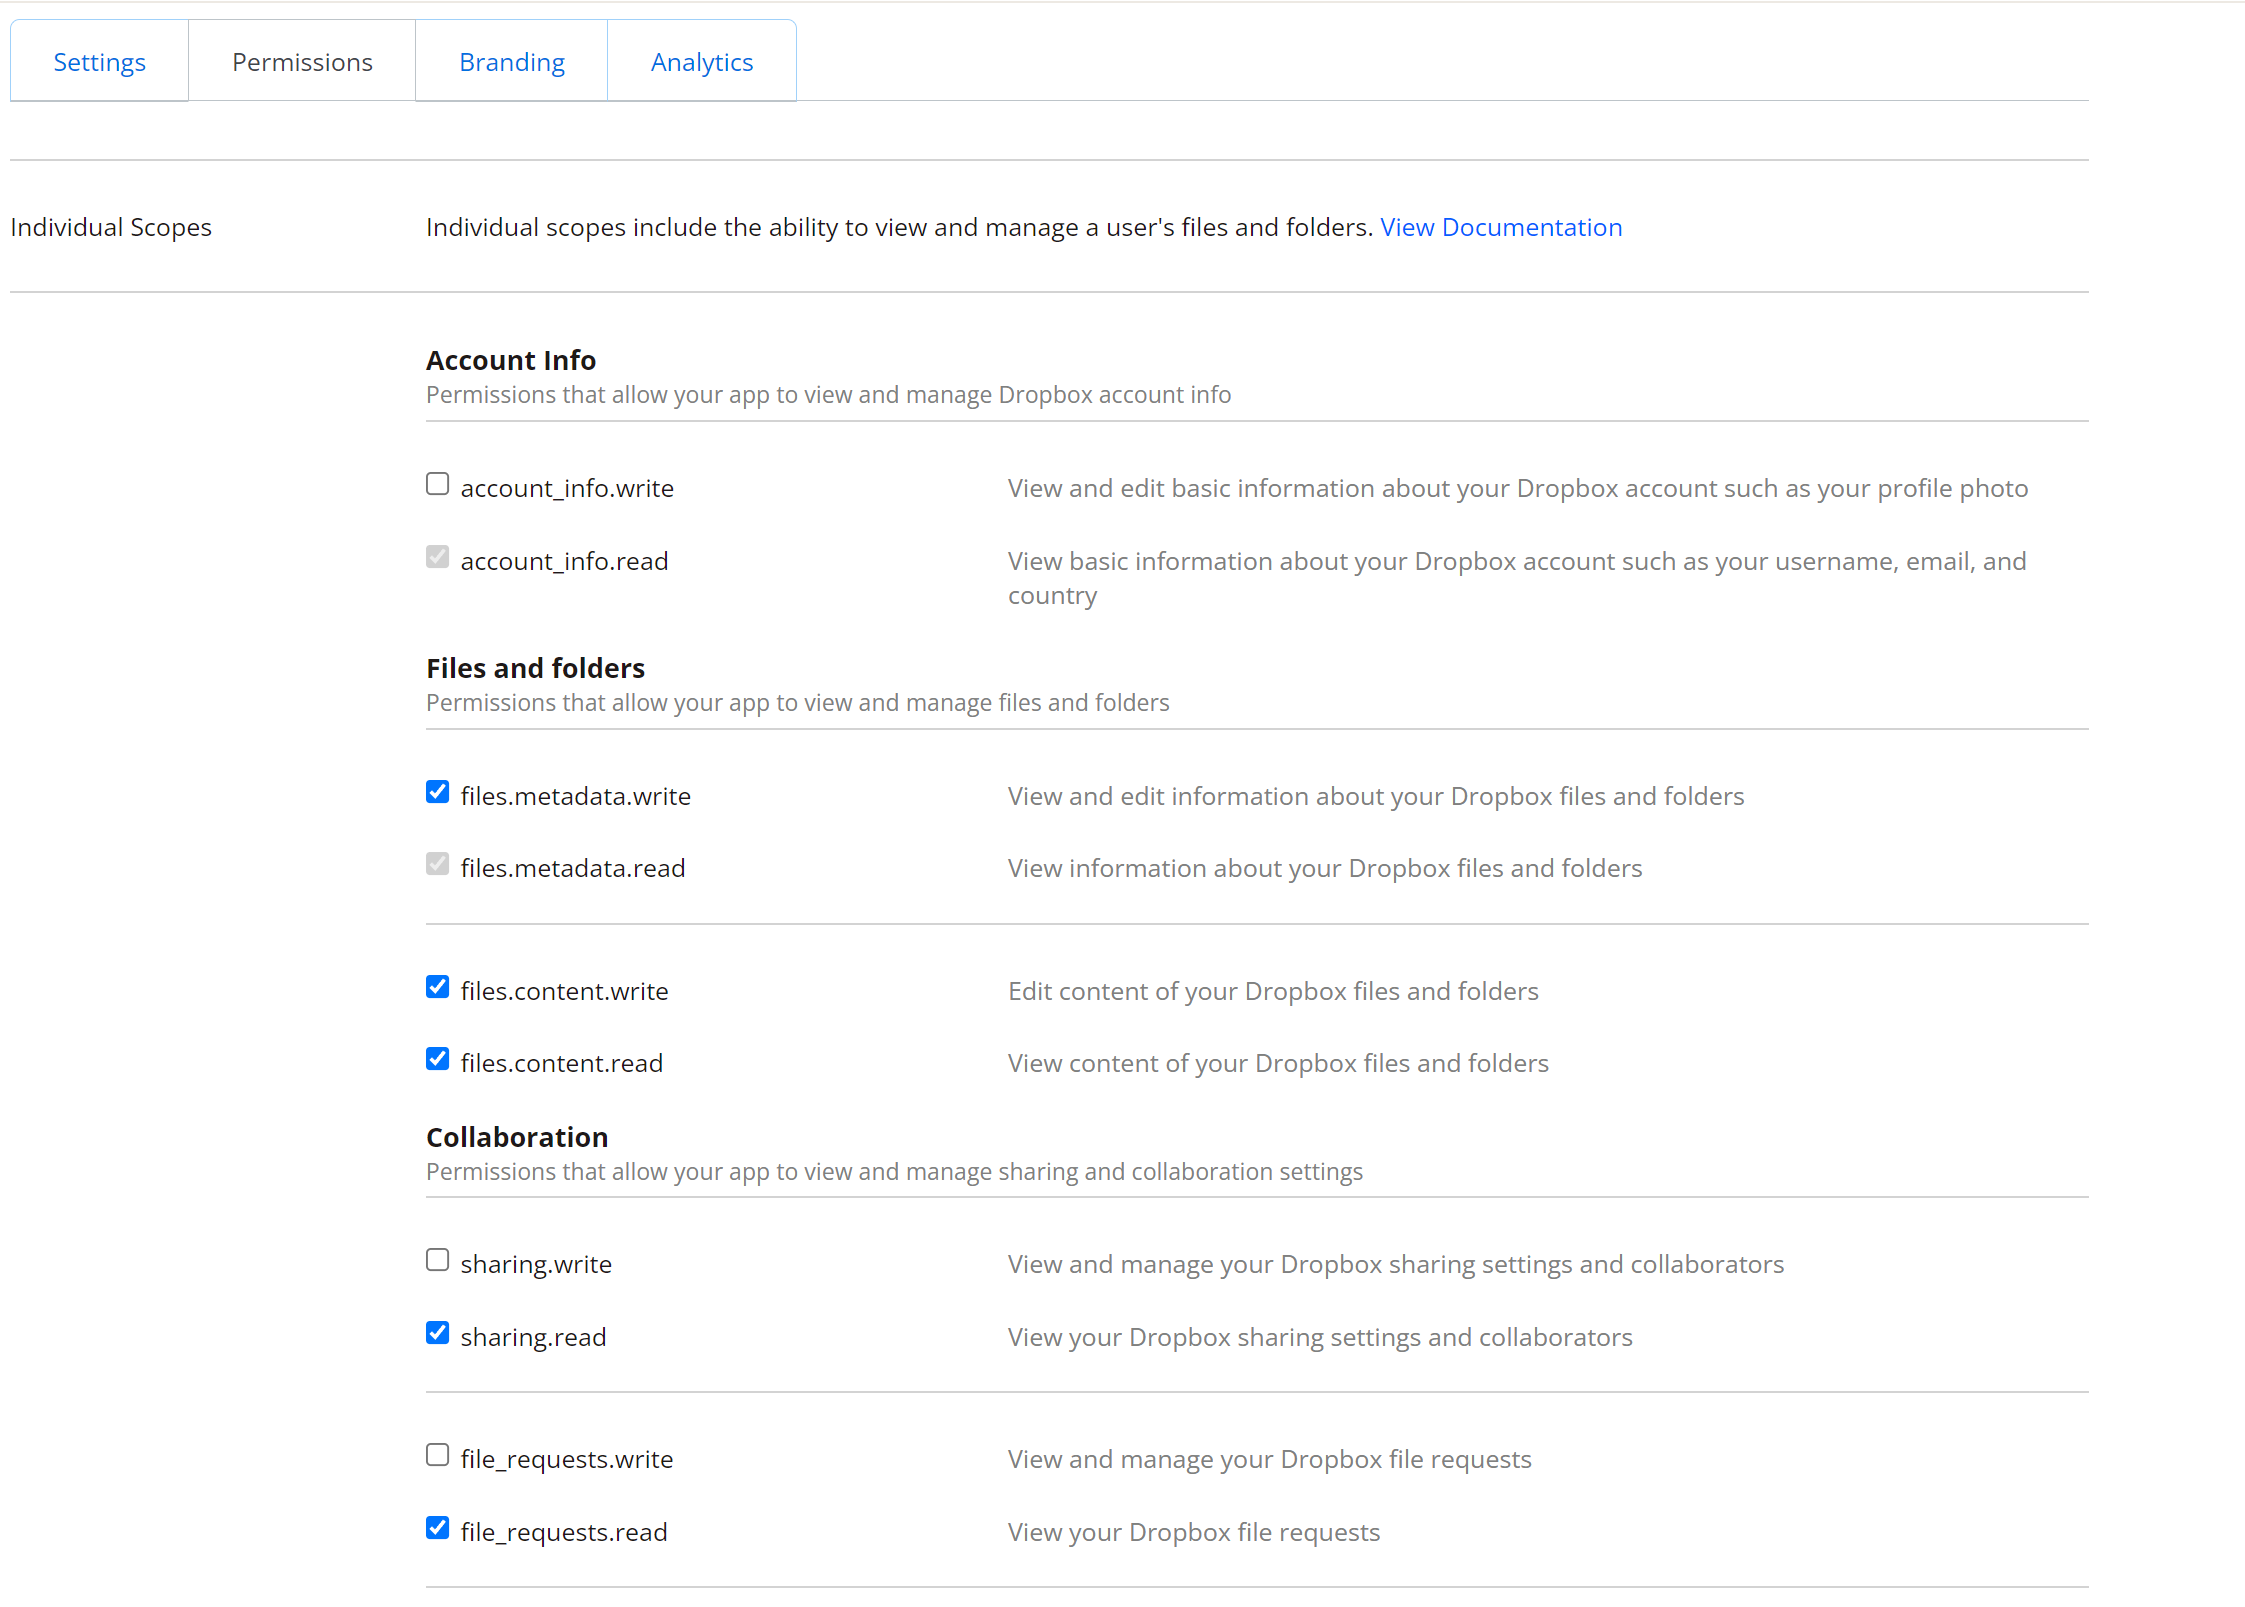Click the file_requests.read label text
The image size is (2245, 1607).
[563, 1532]
